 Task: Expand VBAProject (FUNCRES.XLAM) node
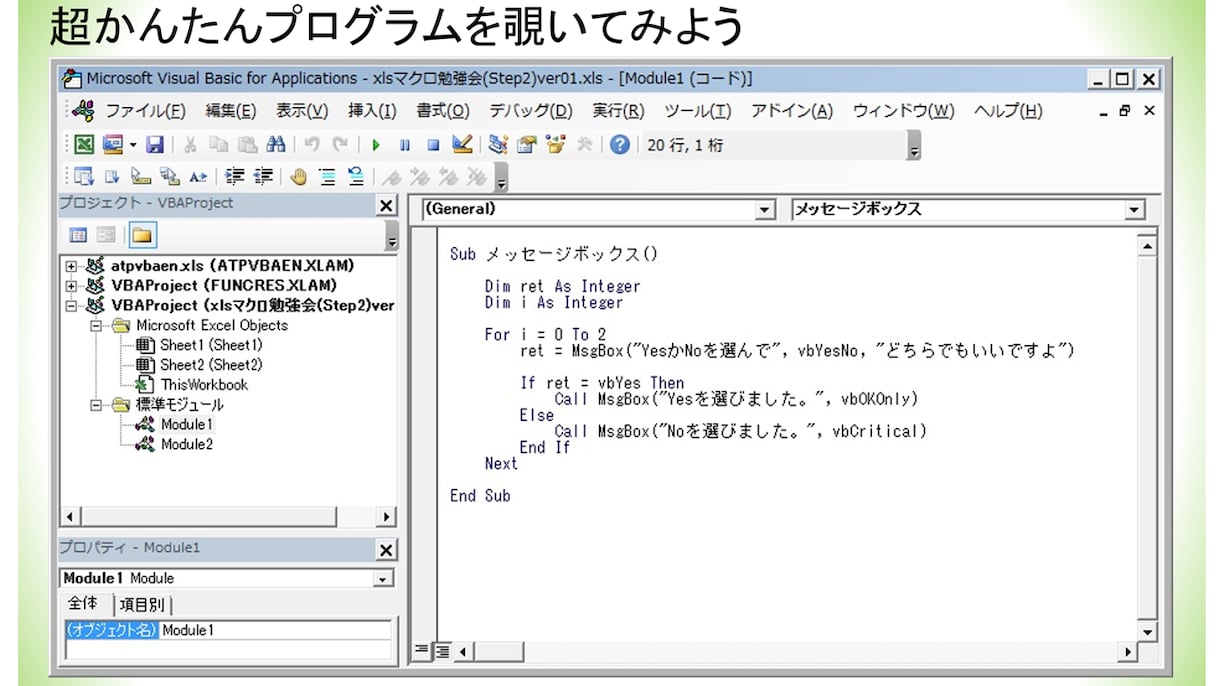point(71,286)
